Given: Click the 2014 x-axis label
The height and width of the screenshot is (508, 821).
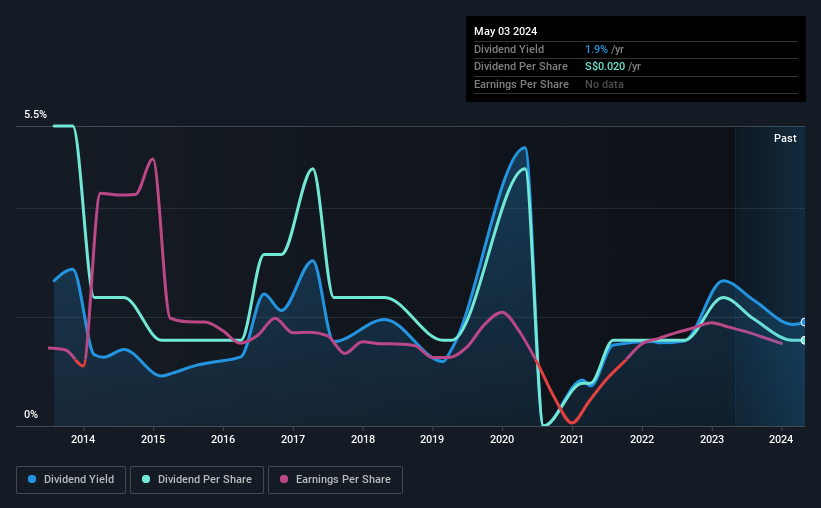Looking at the screenshot, I should pos(83,439).
